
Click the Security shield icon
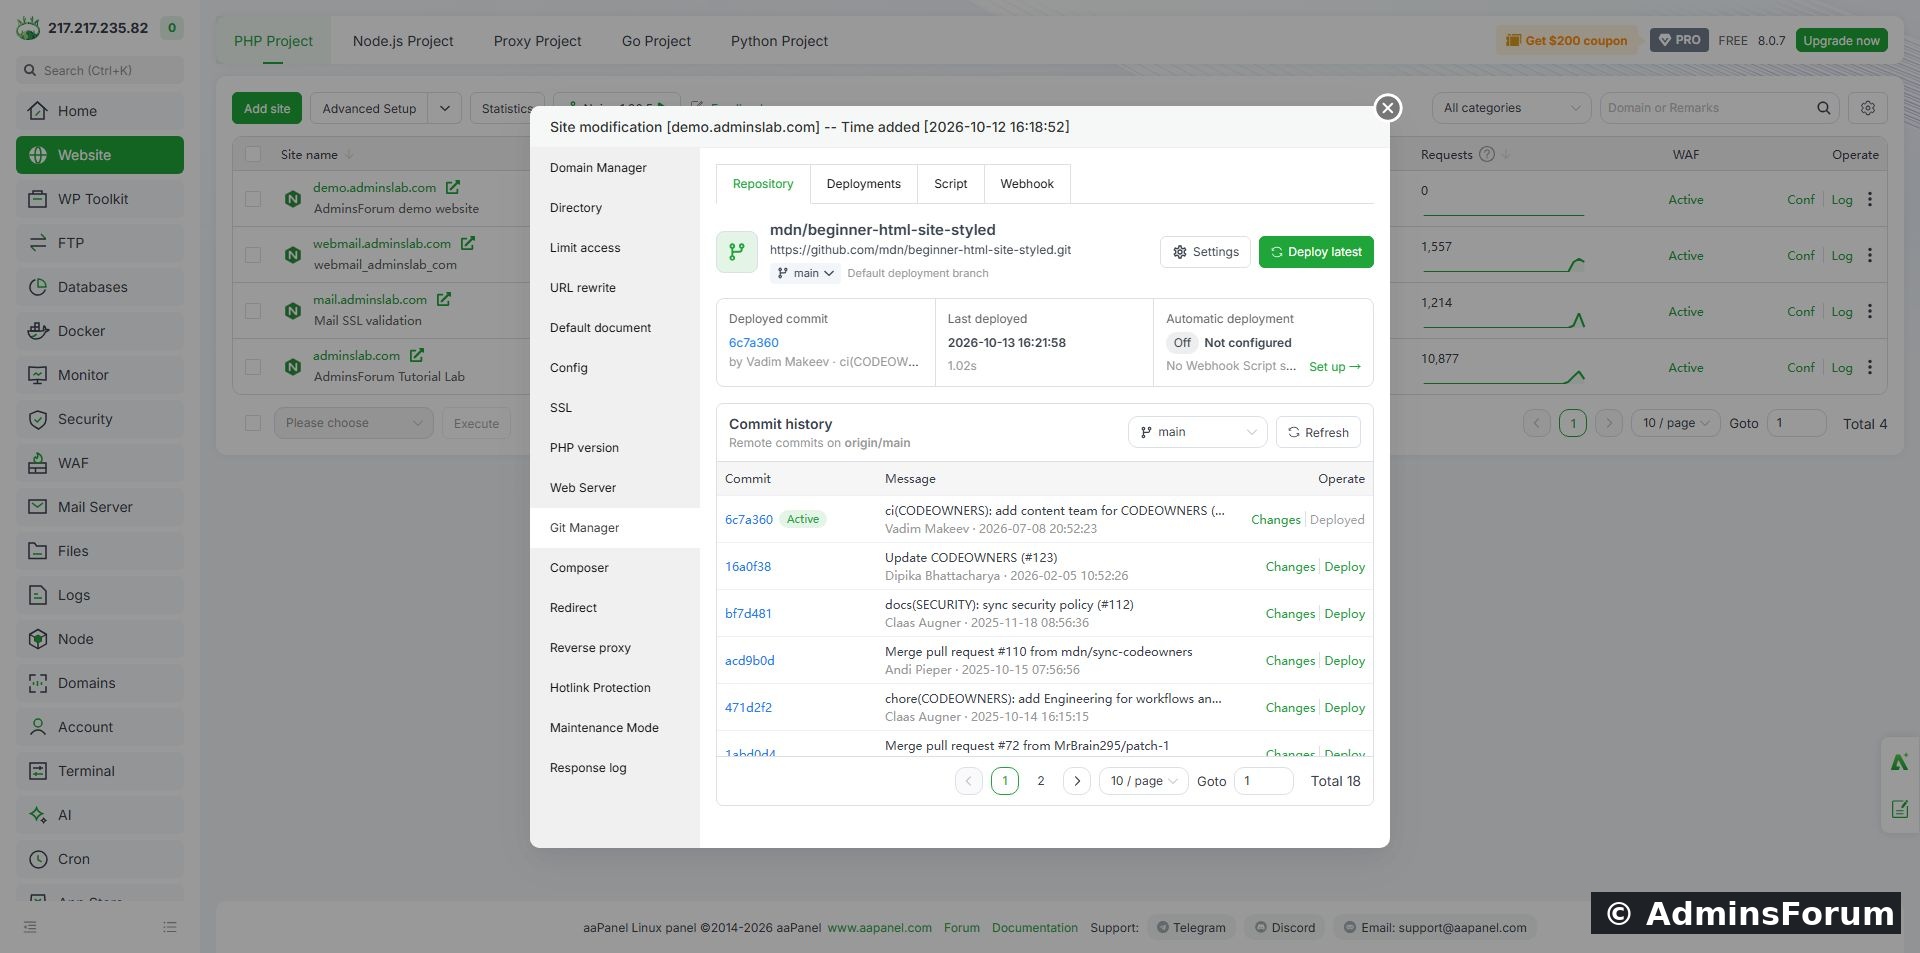click(38, 419)
